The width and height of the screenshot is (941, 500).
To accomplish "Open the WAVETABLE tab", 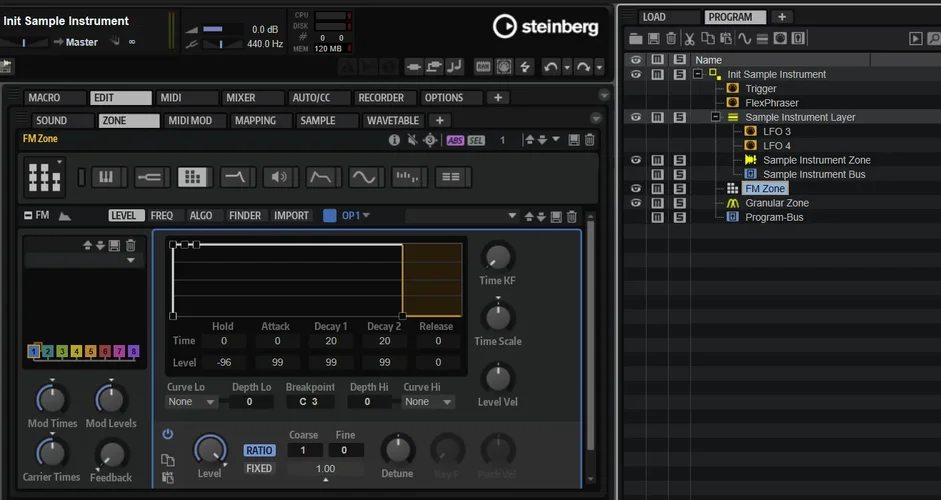I will click(x=392, y=121).
